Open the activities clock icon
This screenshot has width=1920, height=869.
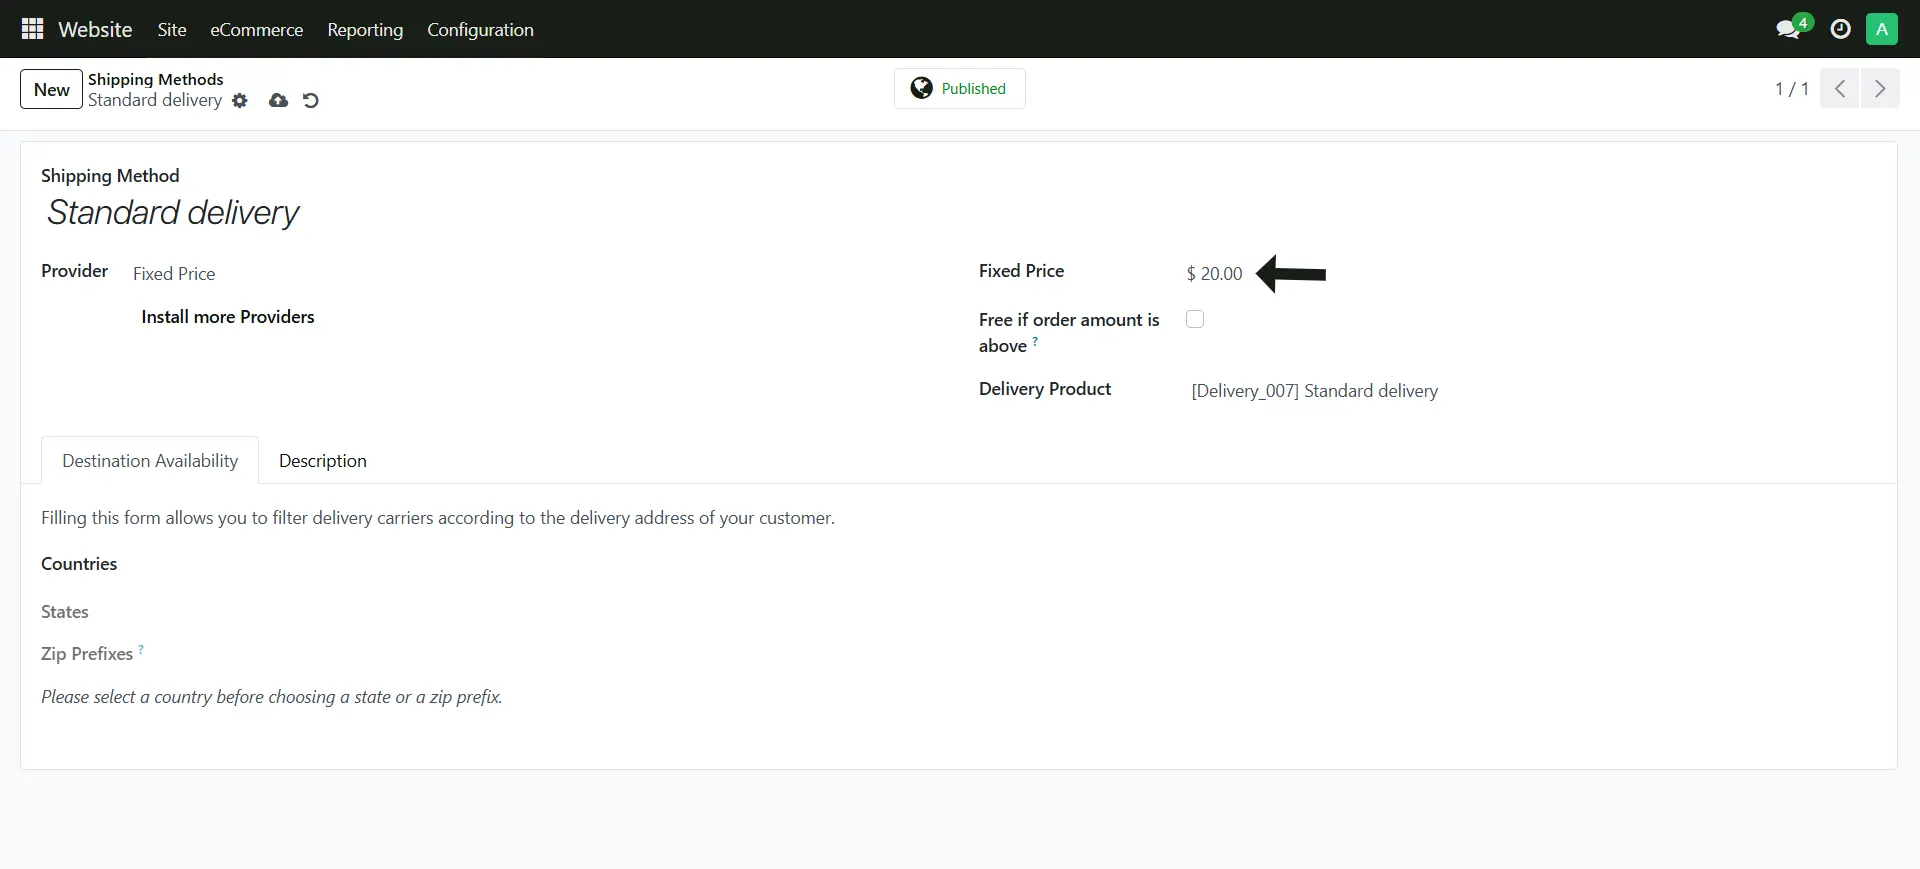[1840, 29]
